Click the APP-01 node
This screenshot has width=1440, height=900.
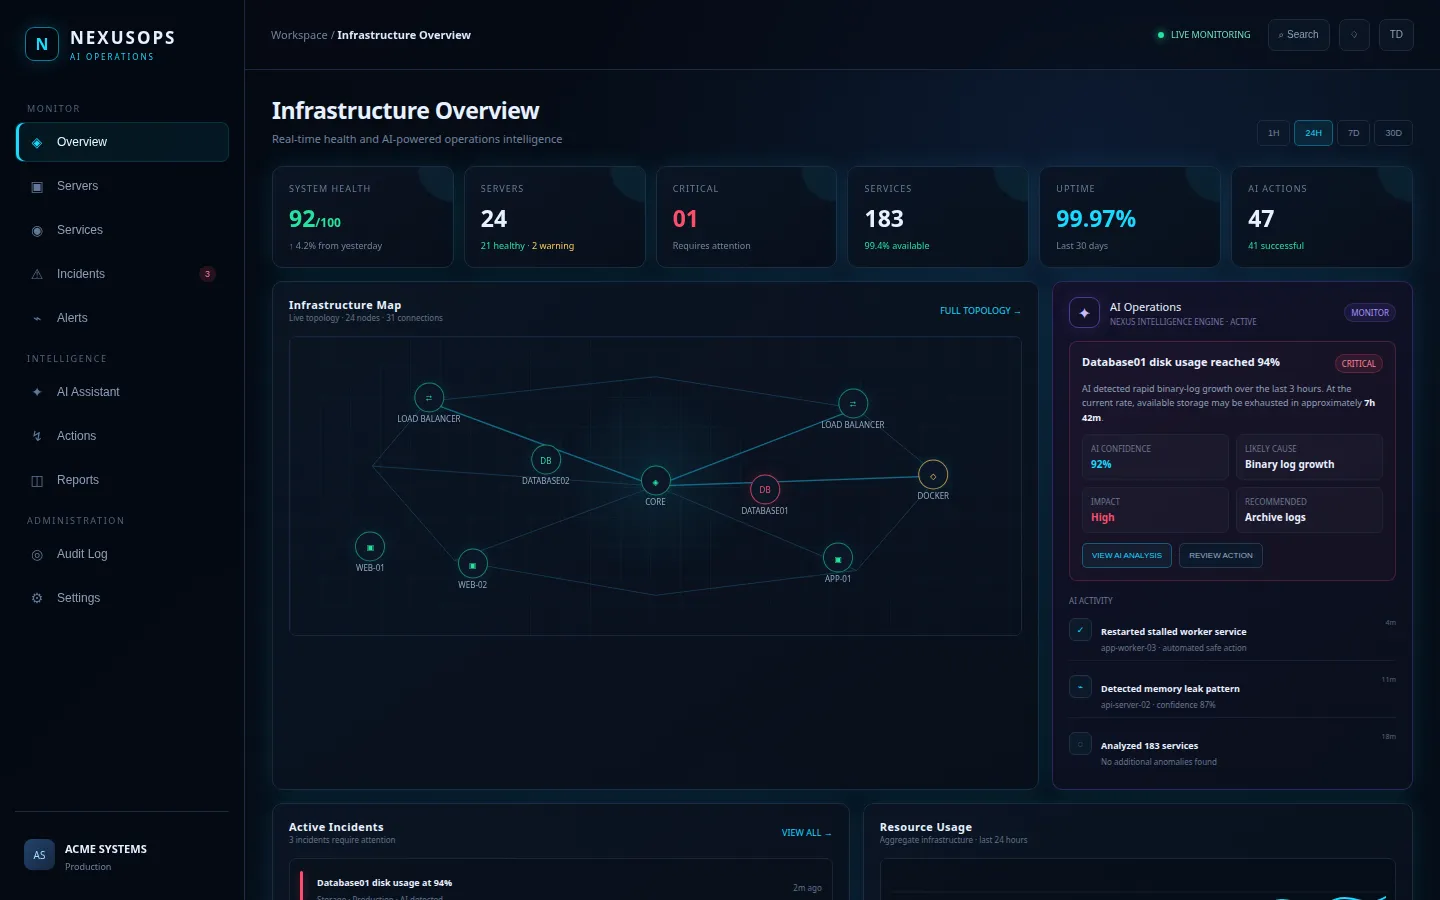[x=838, y=558]
